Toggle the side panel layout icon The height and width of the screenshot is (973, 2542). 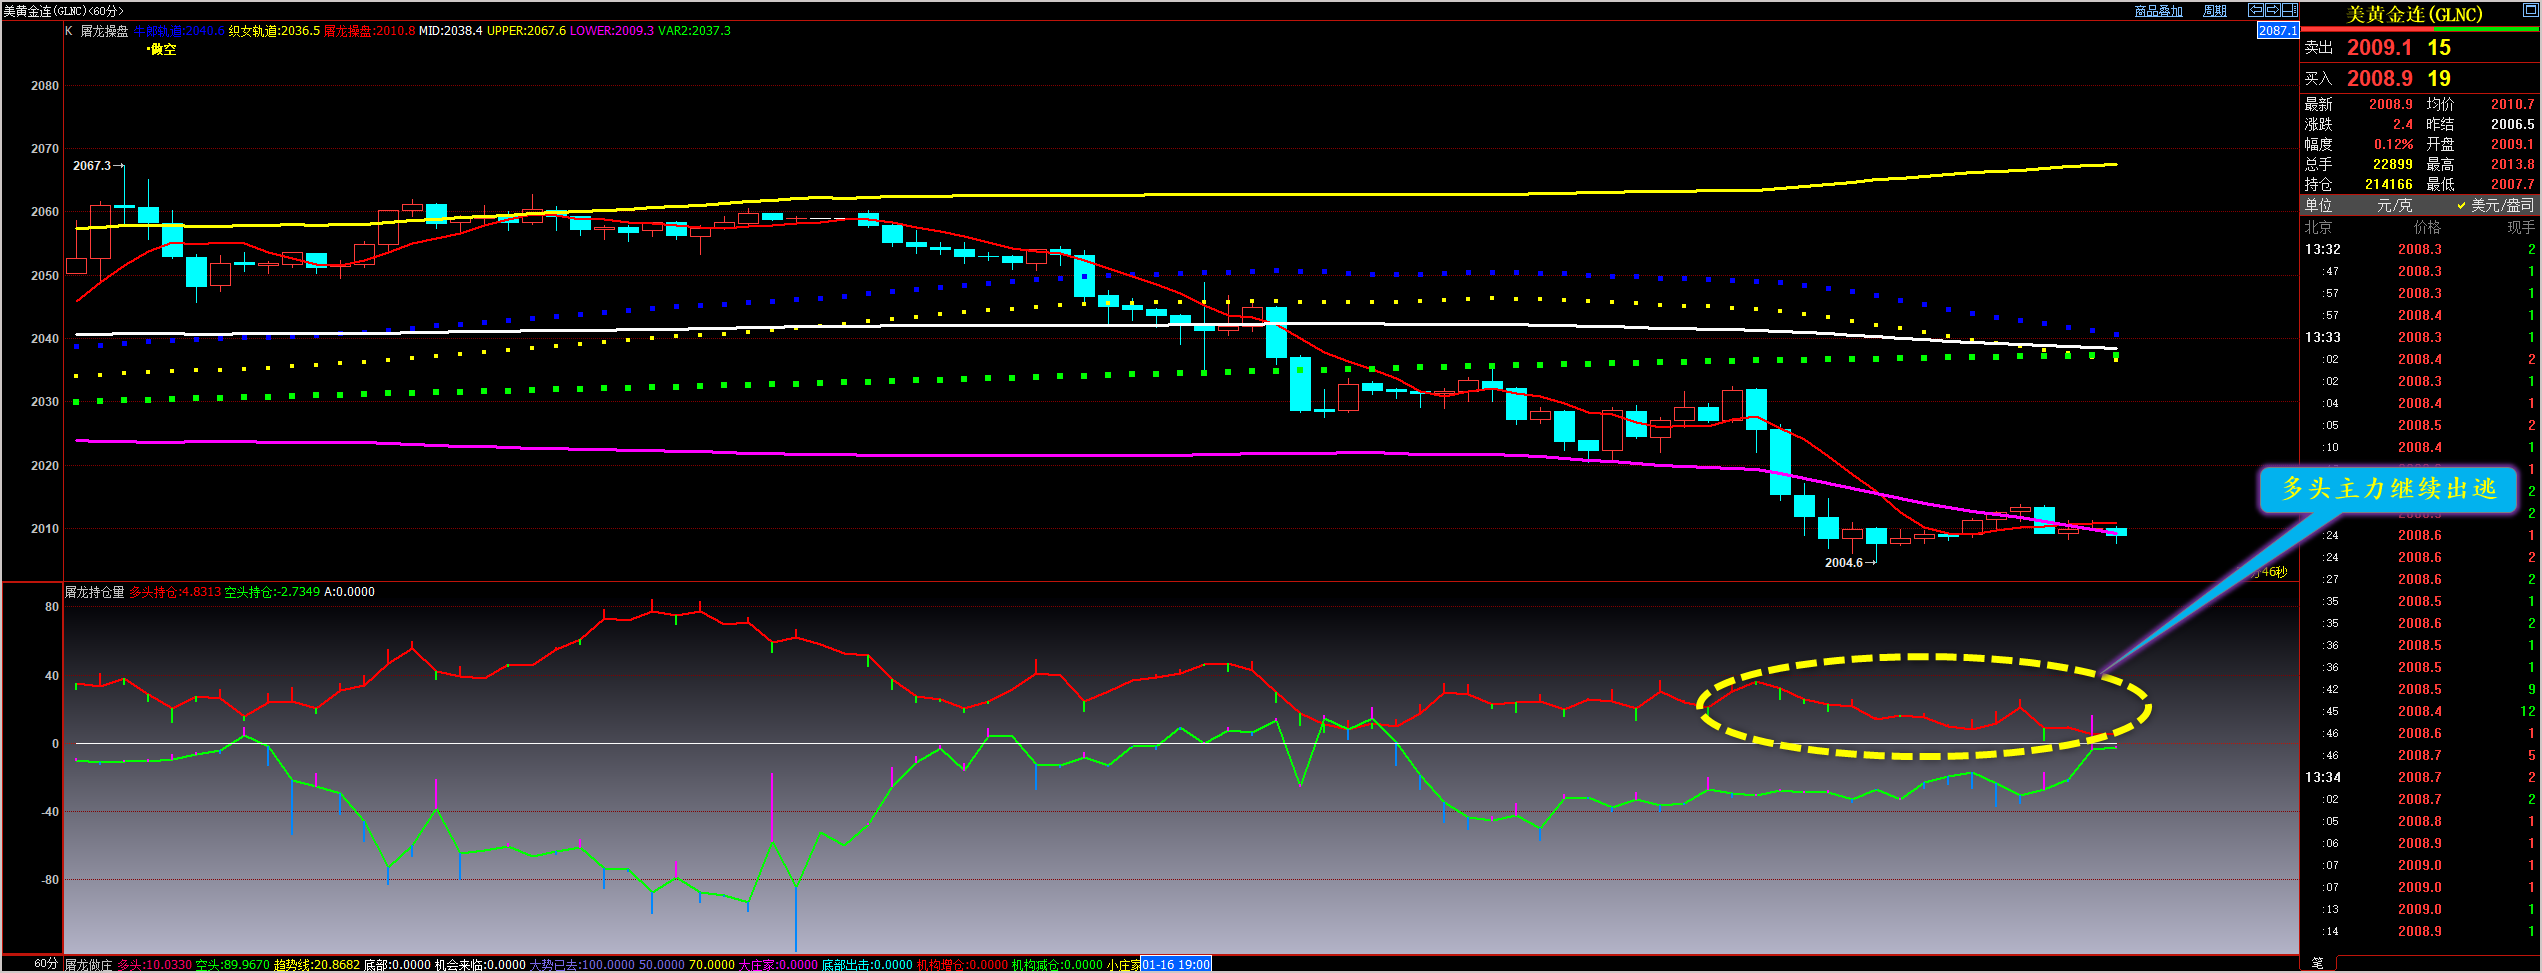click(2288, 10)
